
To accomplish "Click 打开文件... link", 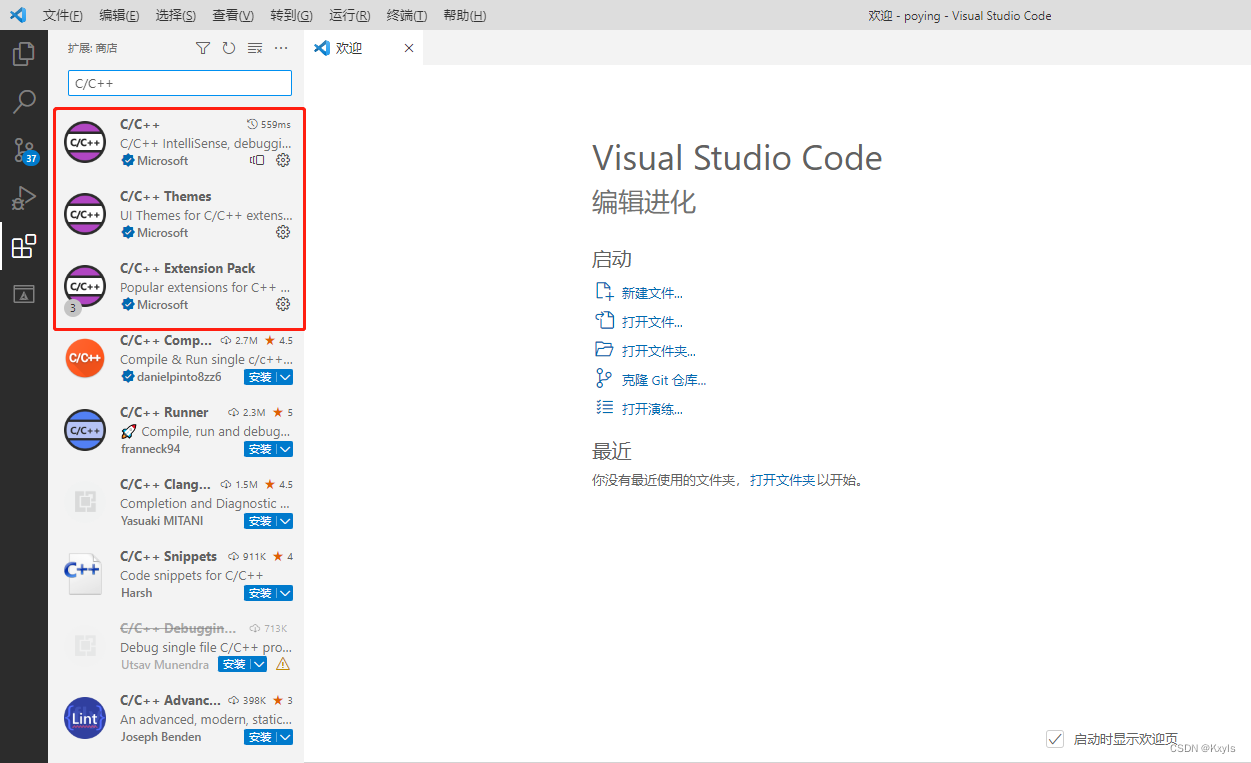I will tap(652, 322).
